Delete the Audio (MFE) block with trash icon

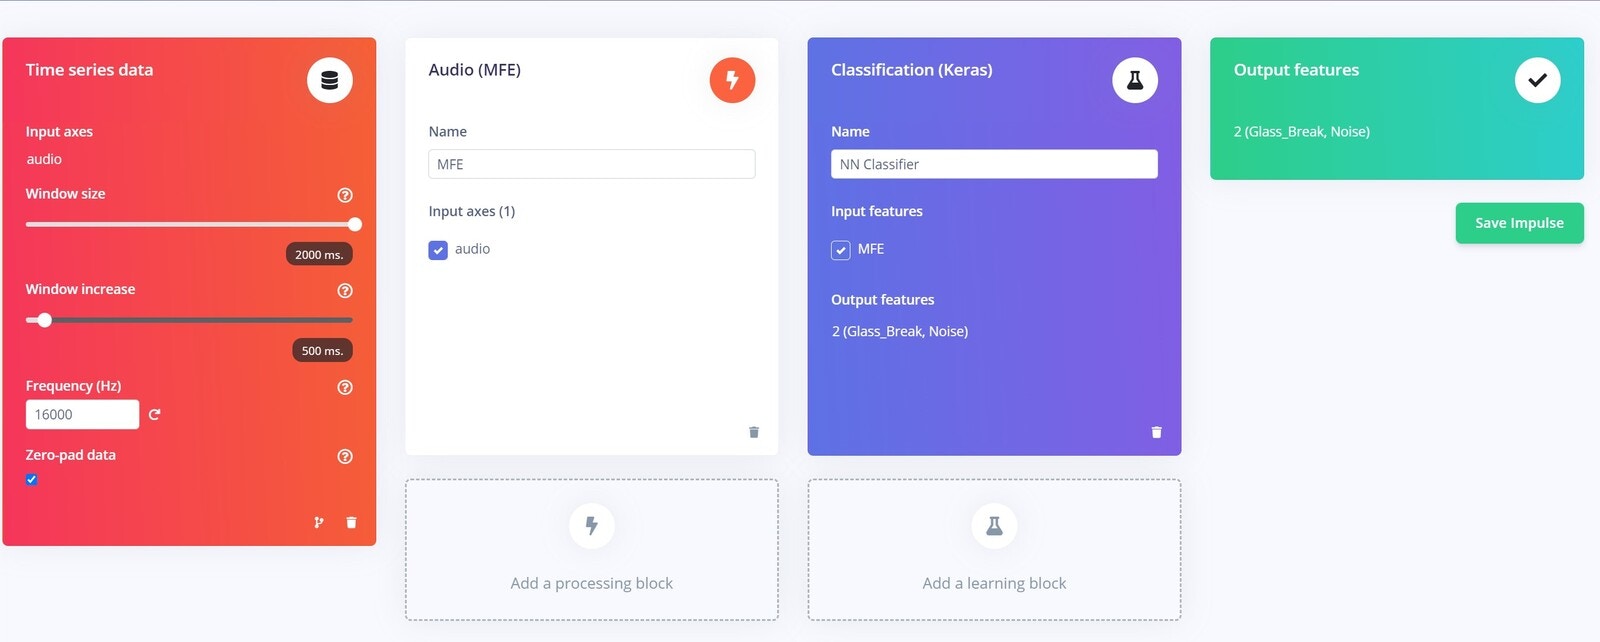pyautogui.click(x=754, y=432)
